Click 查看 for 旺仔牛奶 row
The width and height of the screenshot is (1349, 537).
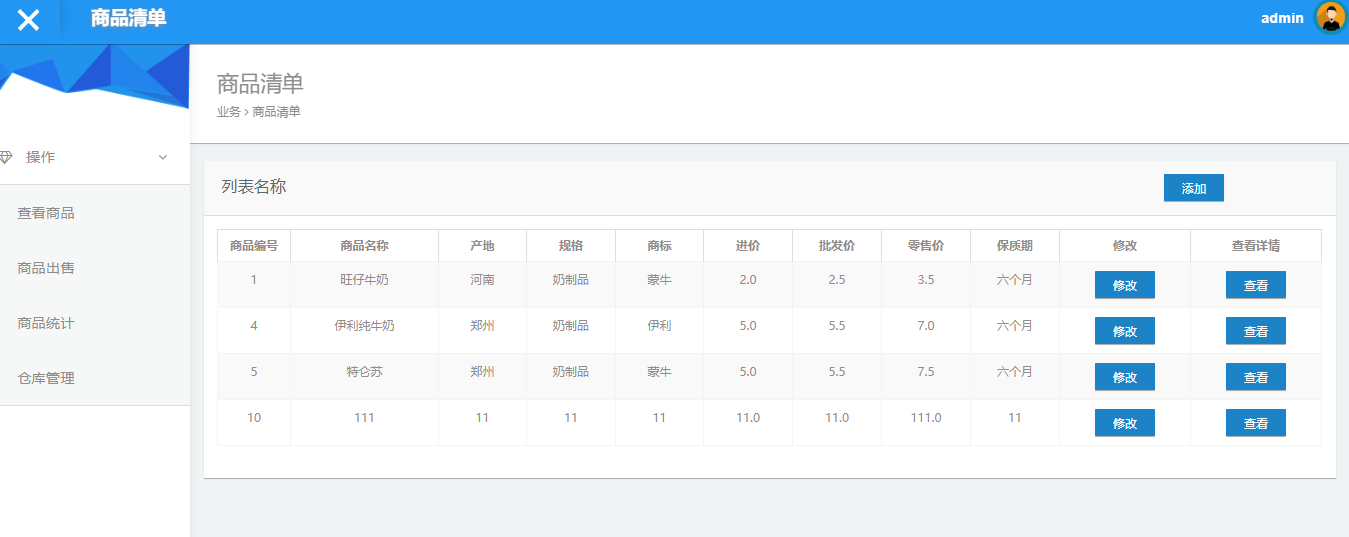[x=1256, y=285]
